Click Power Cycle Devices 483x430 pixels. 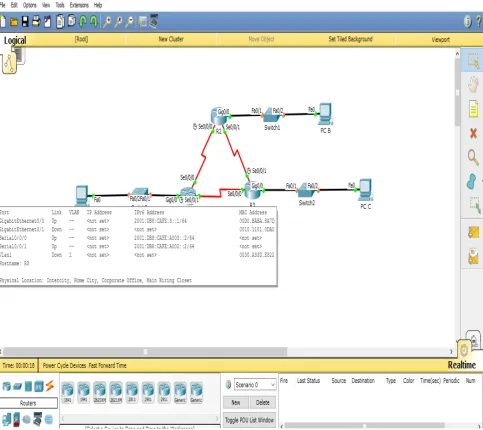tap(64, 366)
